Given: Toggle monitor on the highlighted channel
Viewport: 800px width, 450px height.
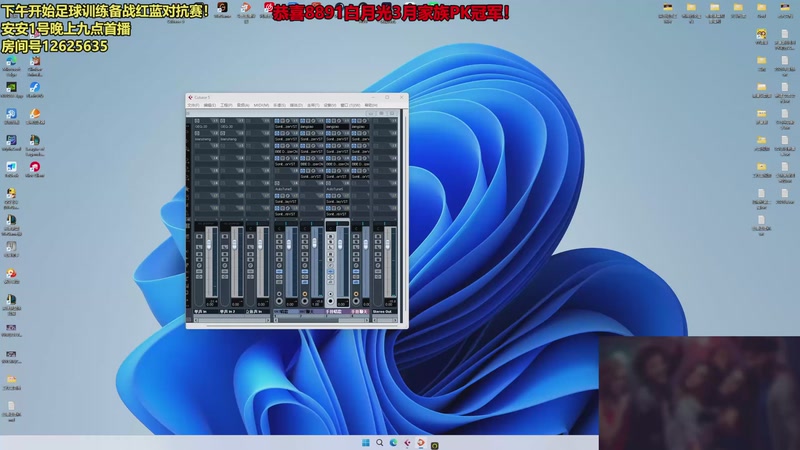Looking at the screenshot, I should (331, 294).
